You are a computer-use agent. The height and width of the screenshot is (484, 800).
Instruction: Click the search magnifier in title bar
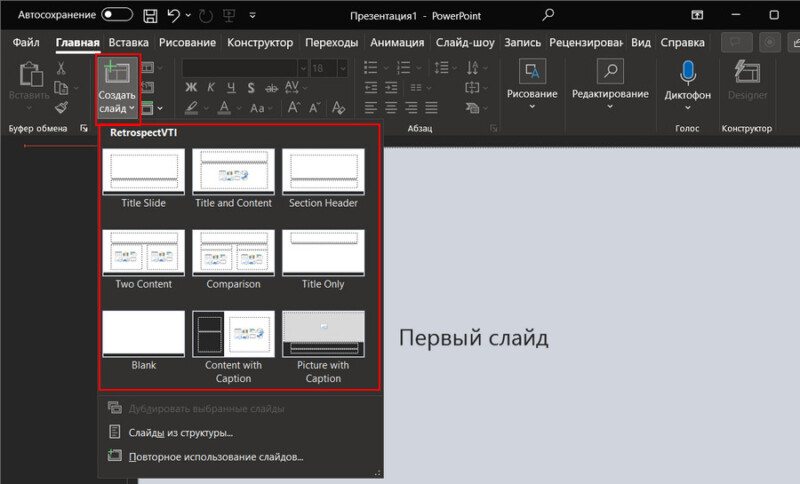pos(548,15)
